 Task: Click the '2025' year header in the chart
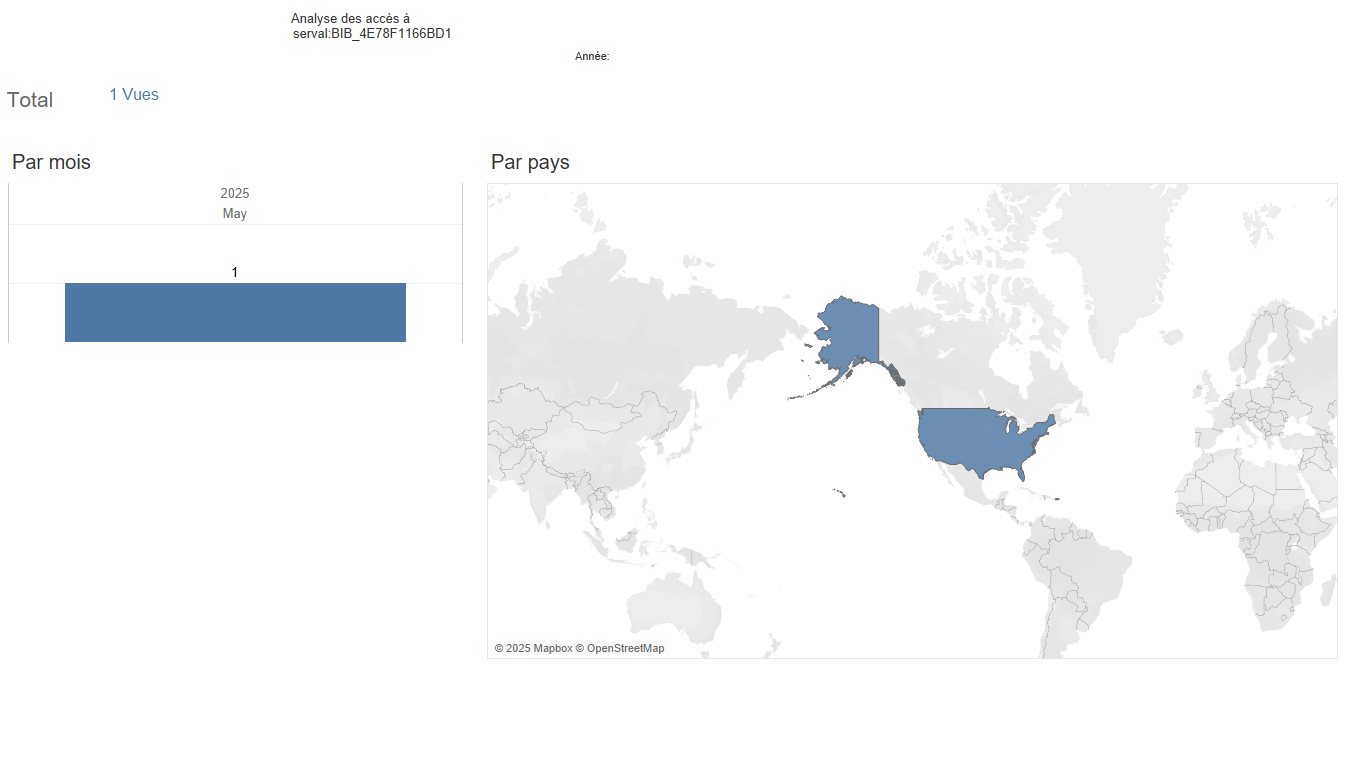coord(235,193)
